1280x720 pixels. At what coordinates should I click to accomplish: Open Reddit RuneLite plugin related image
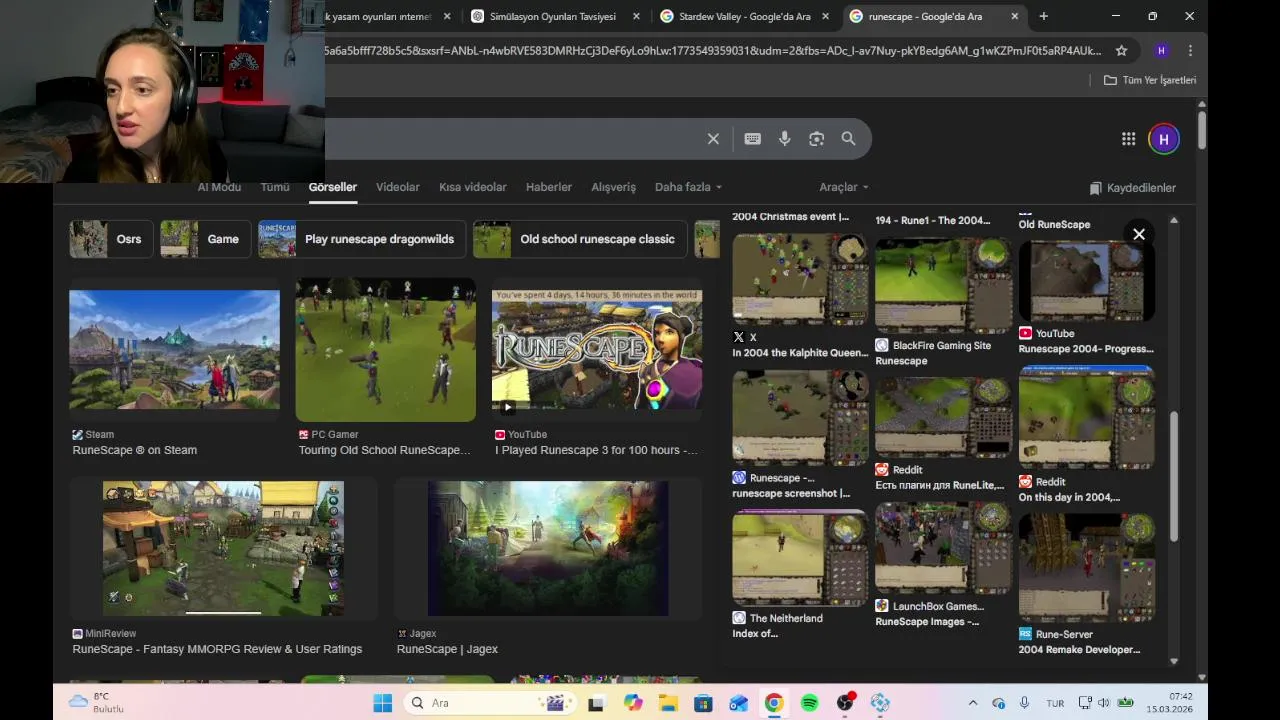pos(943,417)
